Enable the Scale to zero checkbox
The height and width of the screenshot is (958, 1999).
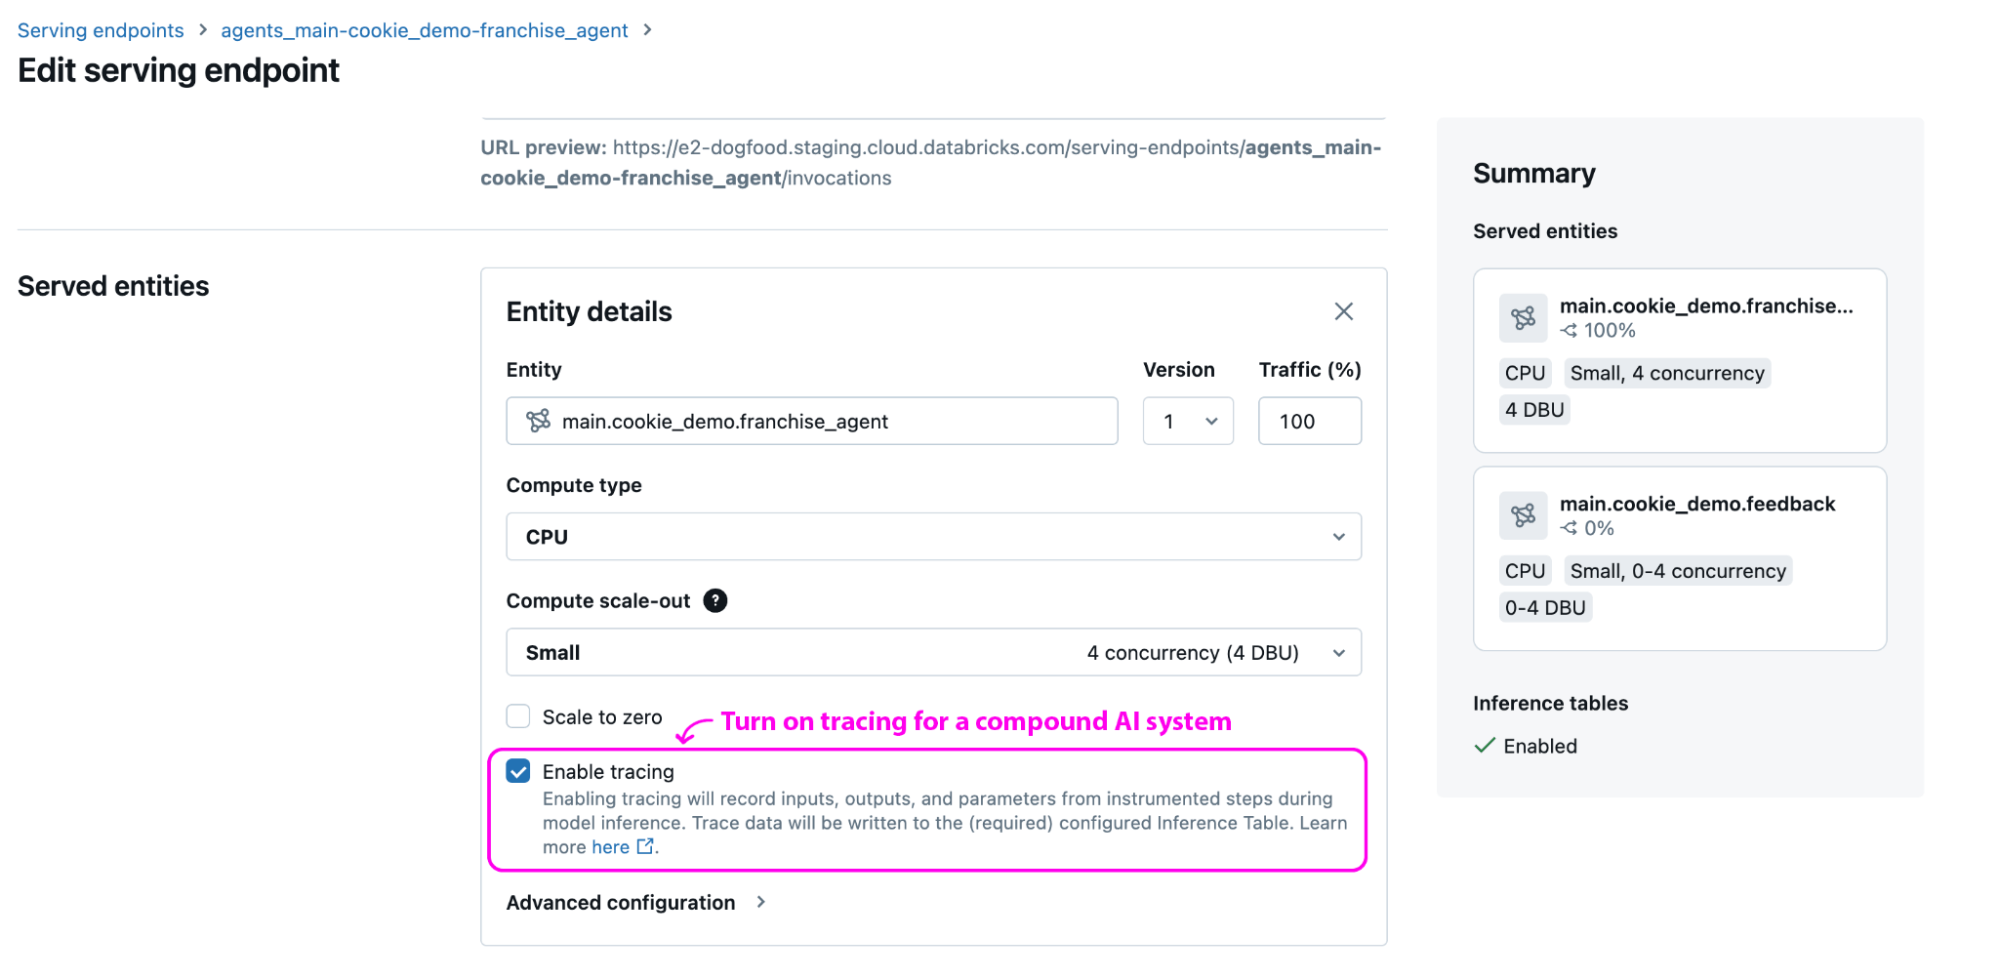coord(518,717)
